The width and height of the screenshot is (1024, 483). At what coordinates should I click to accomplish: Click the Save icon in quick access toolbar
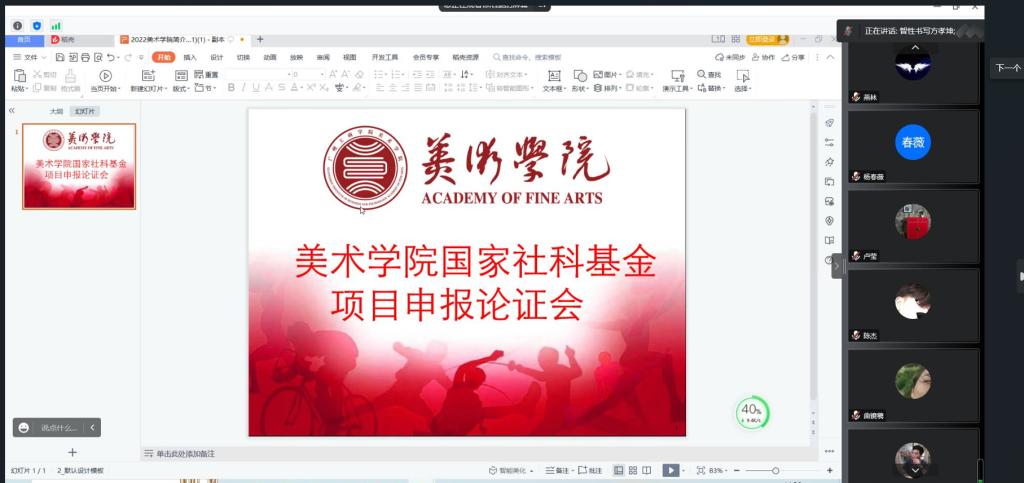click(x=60, y=57)
